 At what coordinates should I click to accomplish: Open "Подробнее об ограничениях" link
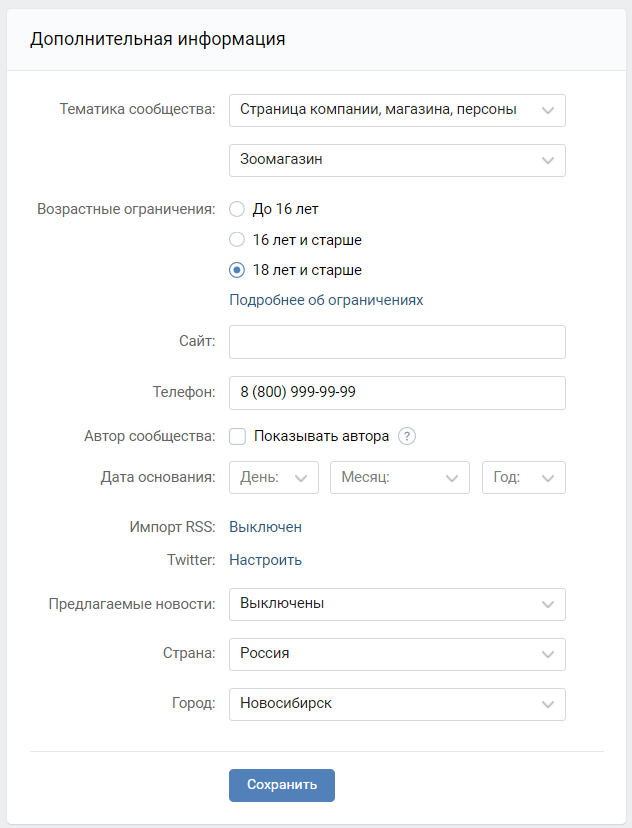tap(326, 300)
